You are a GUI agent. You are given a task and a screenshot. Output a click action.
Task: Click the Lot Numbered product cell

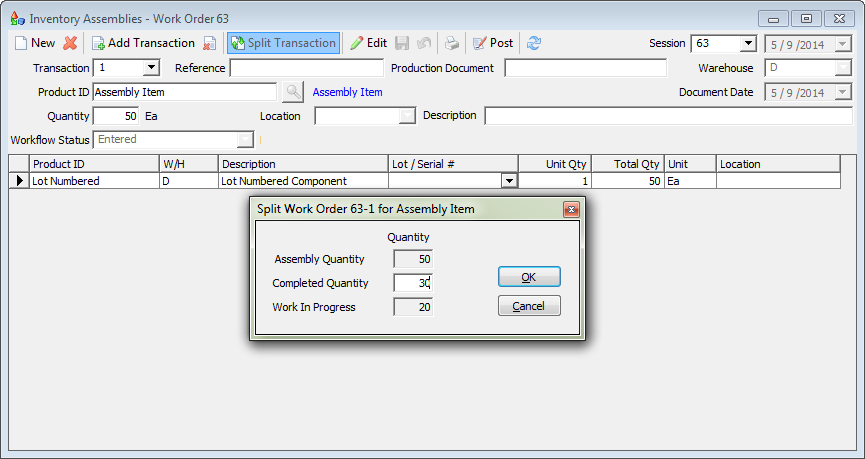pyautogui.click(x=94, y=180)
